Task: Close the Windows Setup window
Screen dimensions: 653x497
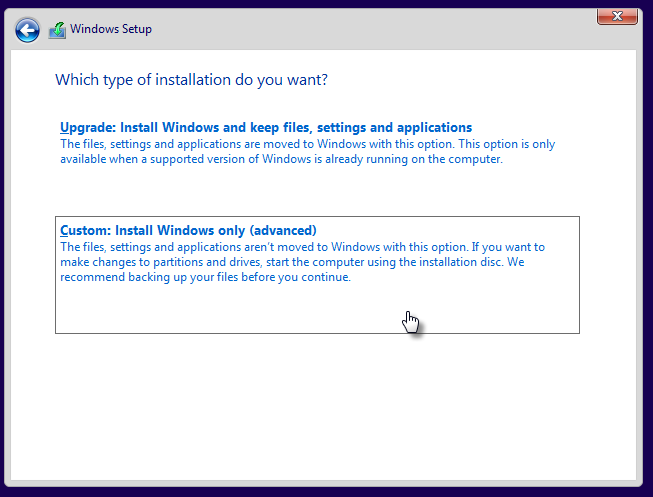Action: click(x=617, y=17)
